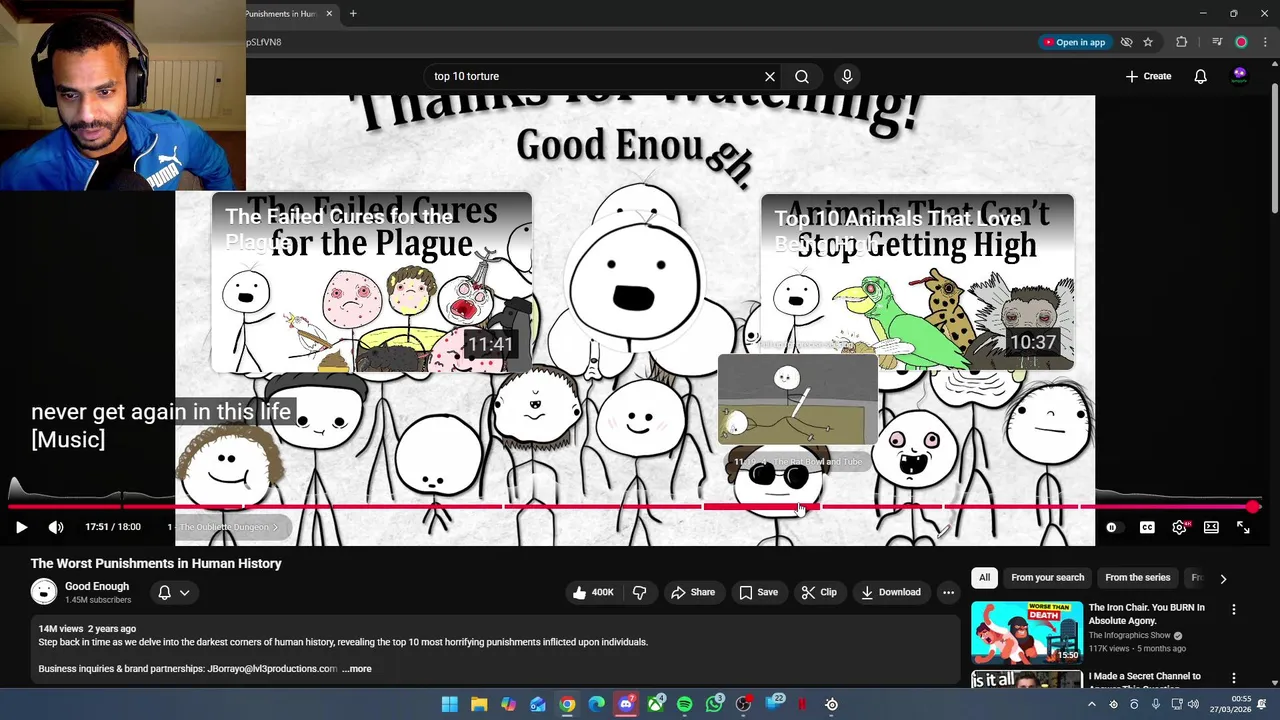Open Discord from taskbar
Screen dimensions: 1280x720
point(626,704)
